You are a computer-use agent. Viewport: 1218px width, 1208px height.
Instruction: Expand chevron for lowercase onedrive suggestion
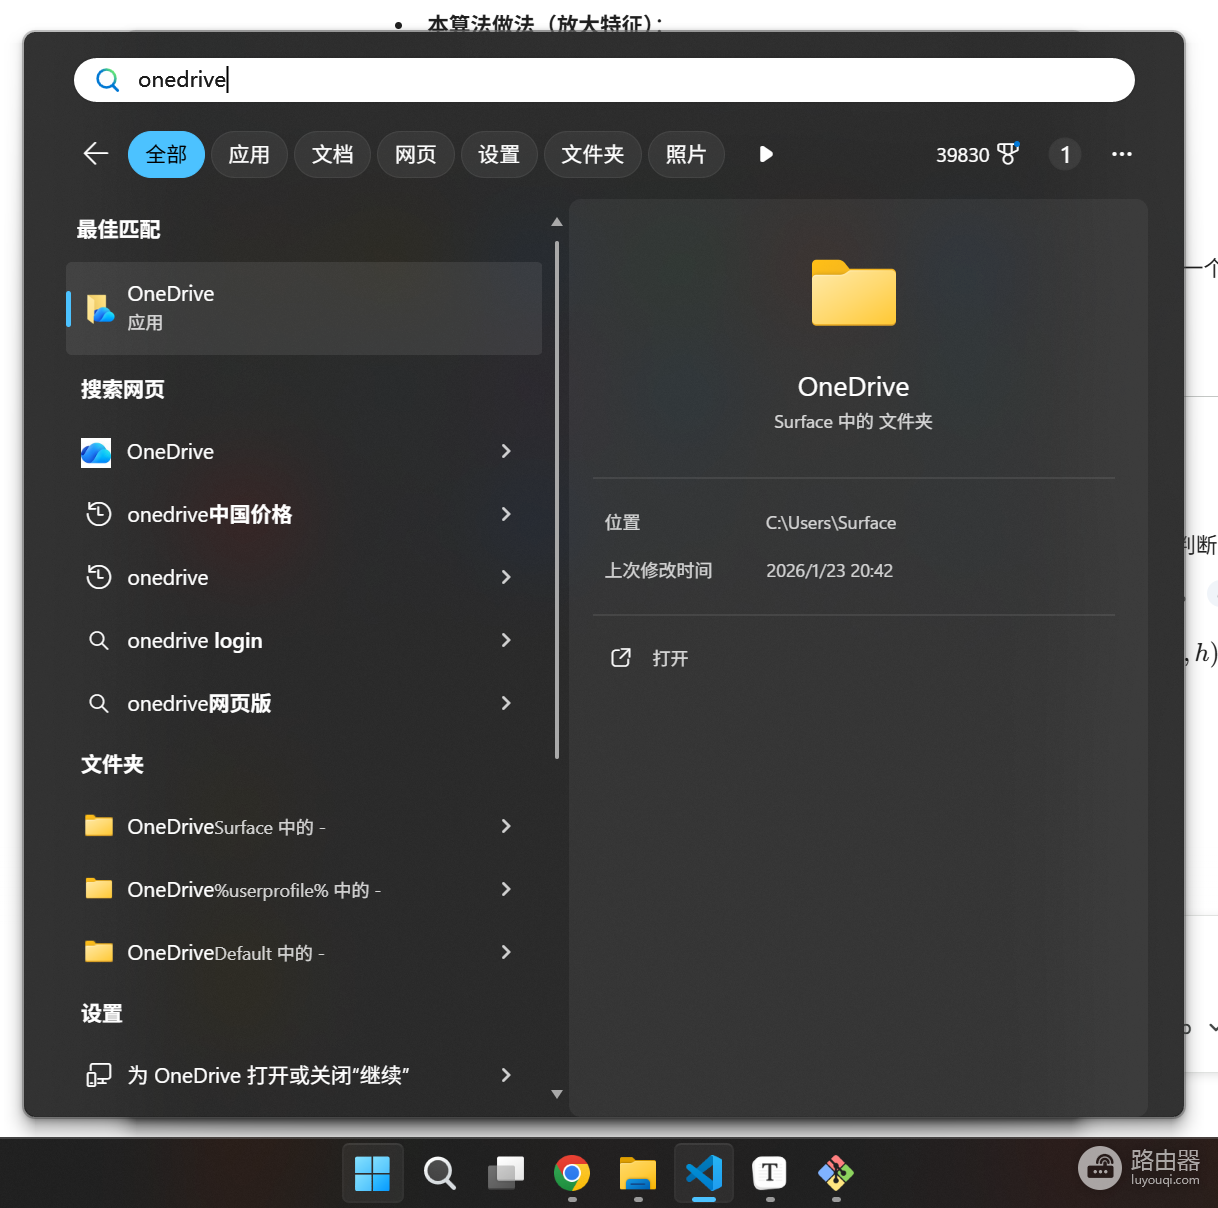coord(506,577)
